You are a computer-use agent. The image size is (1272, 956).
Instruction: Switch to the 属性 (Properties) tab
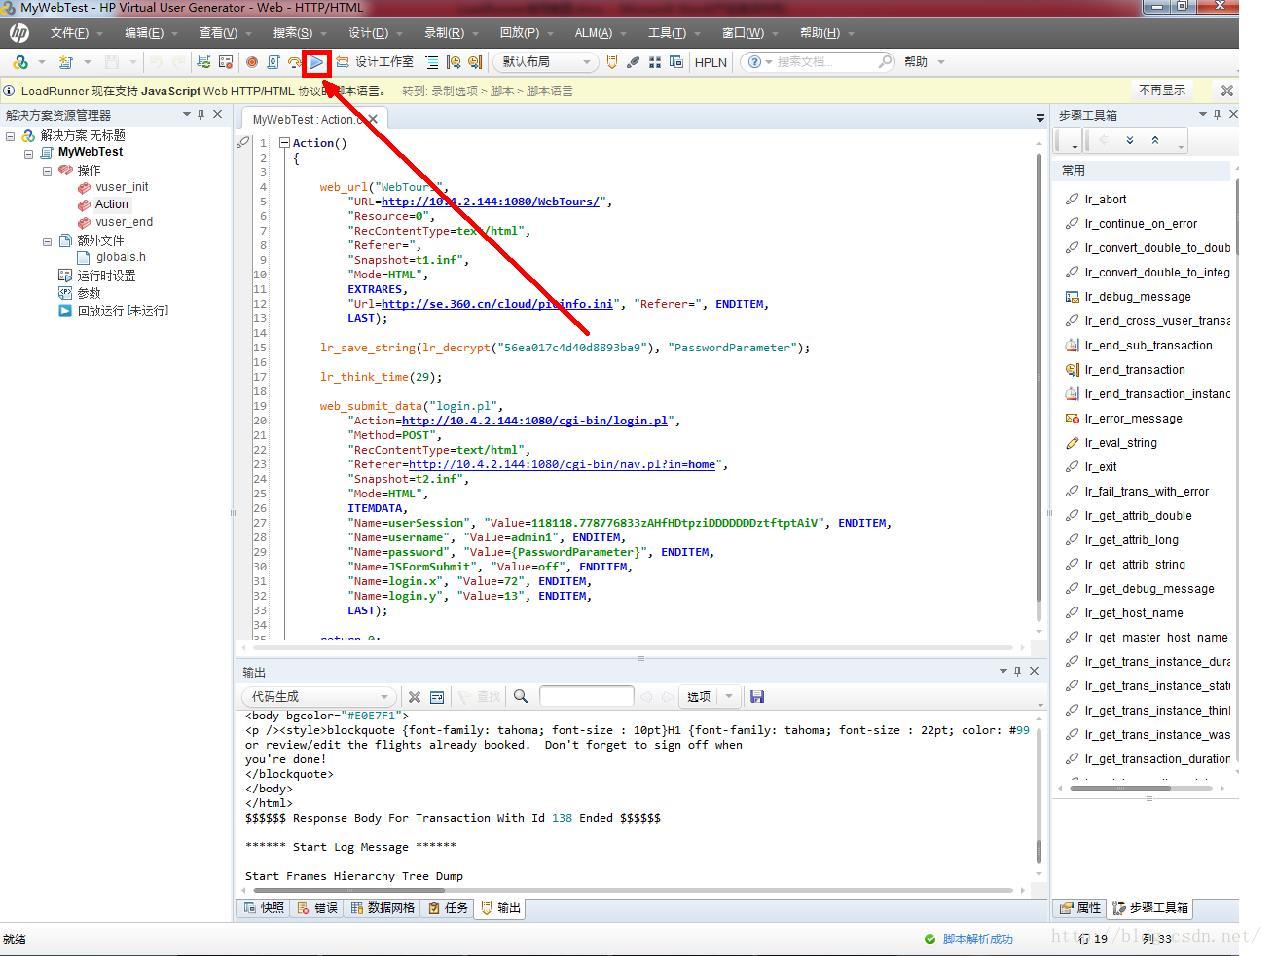(1080, 908)
